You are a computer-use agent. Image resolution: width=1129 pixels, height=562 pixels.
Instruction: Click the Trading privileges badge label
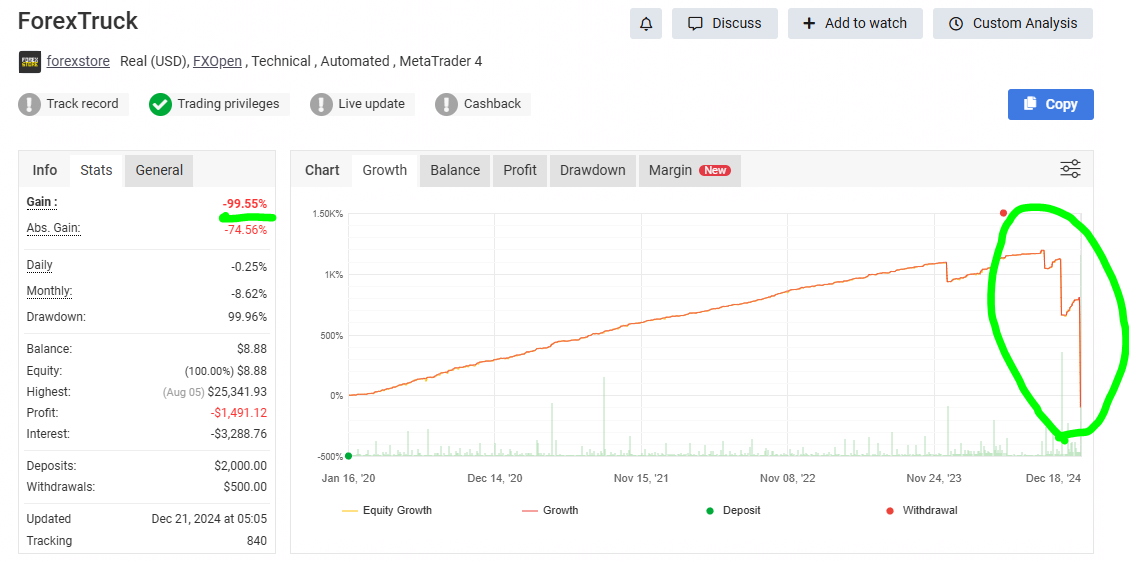(x=228, y=104)
